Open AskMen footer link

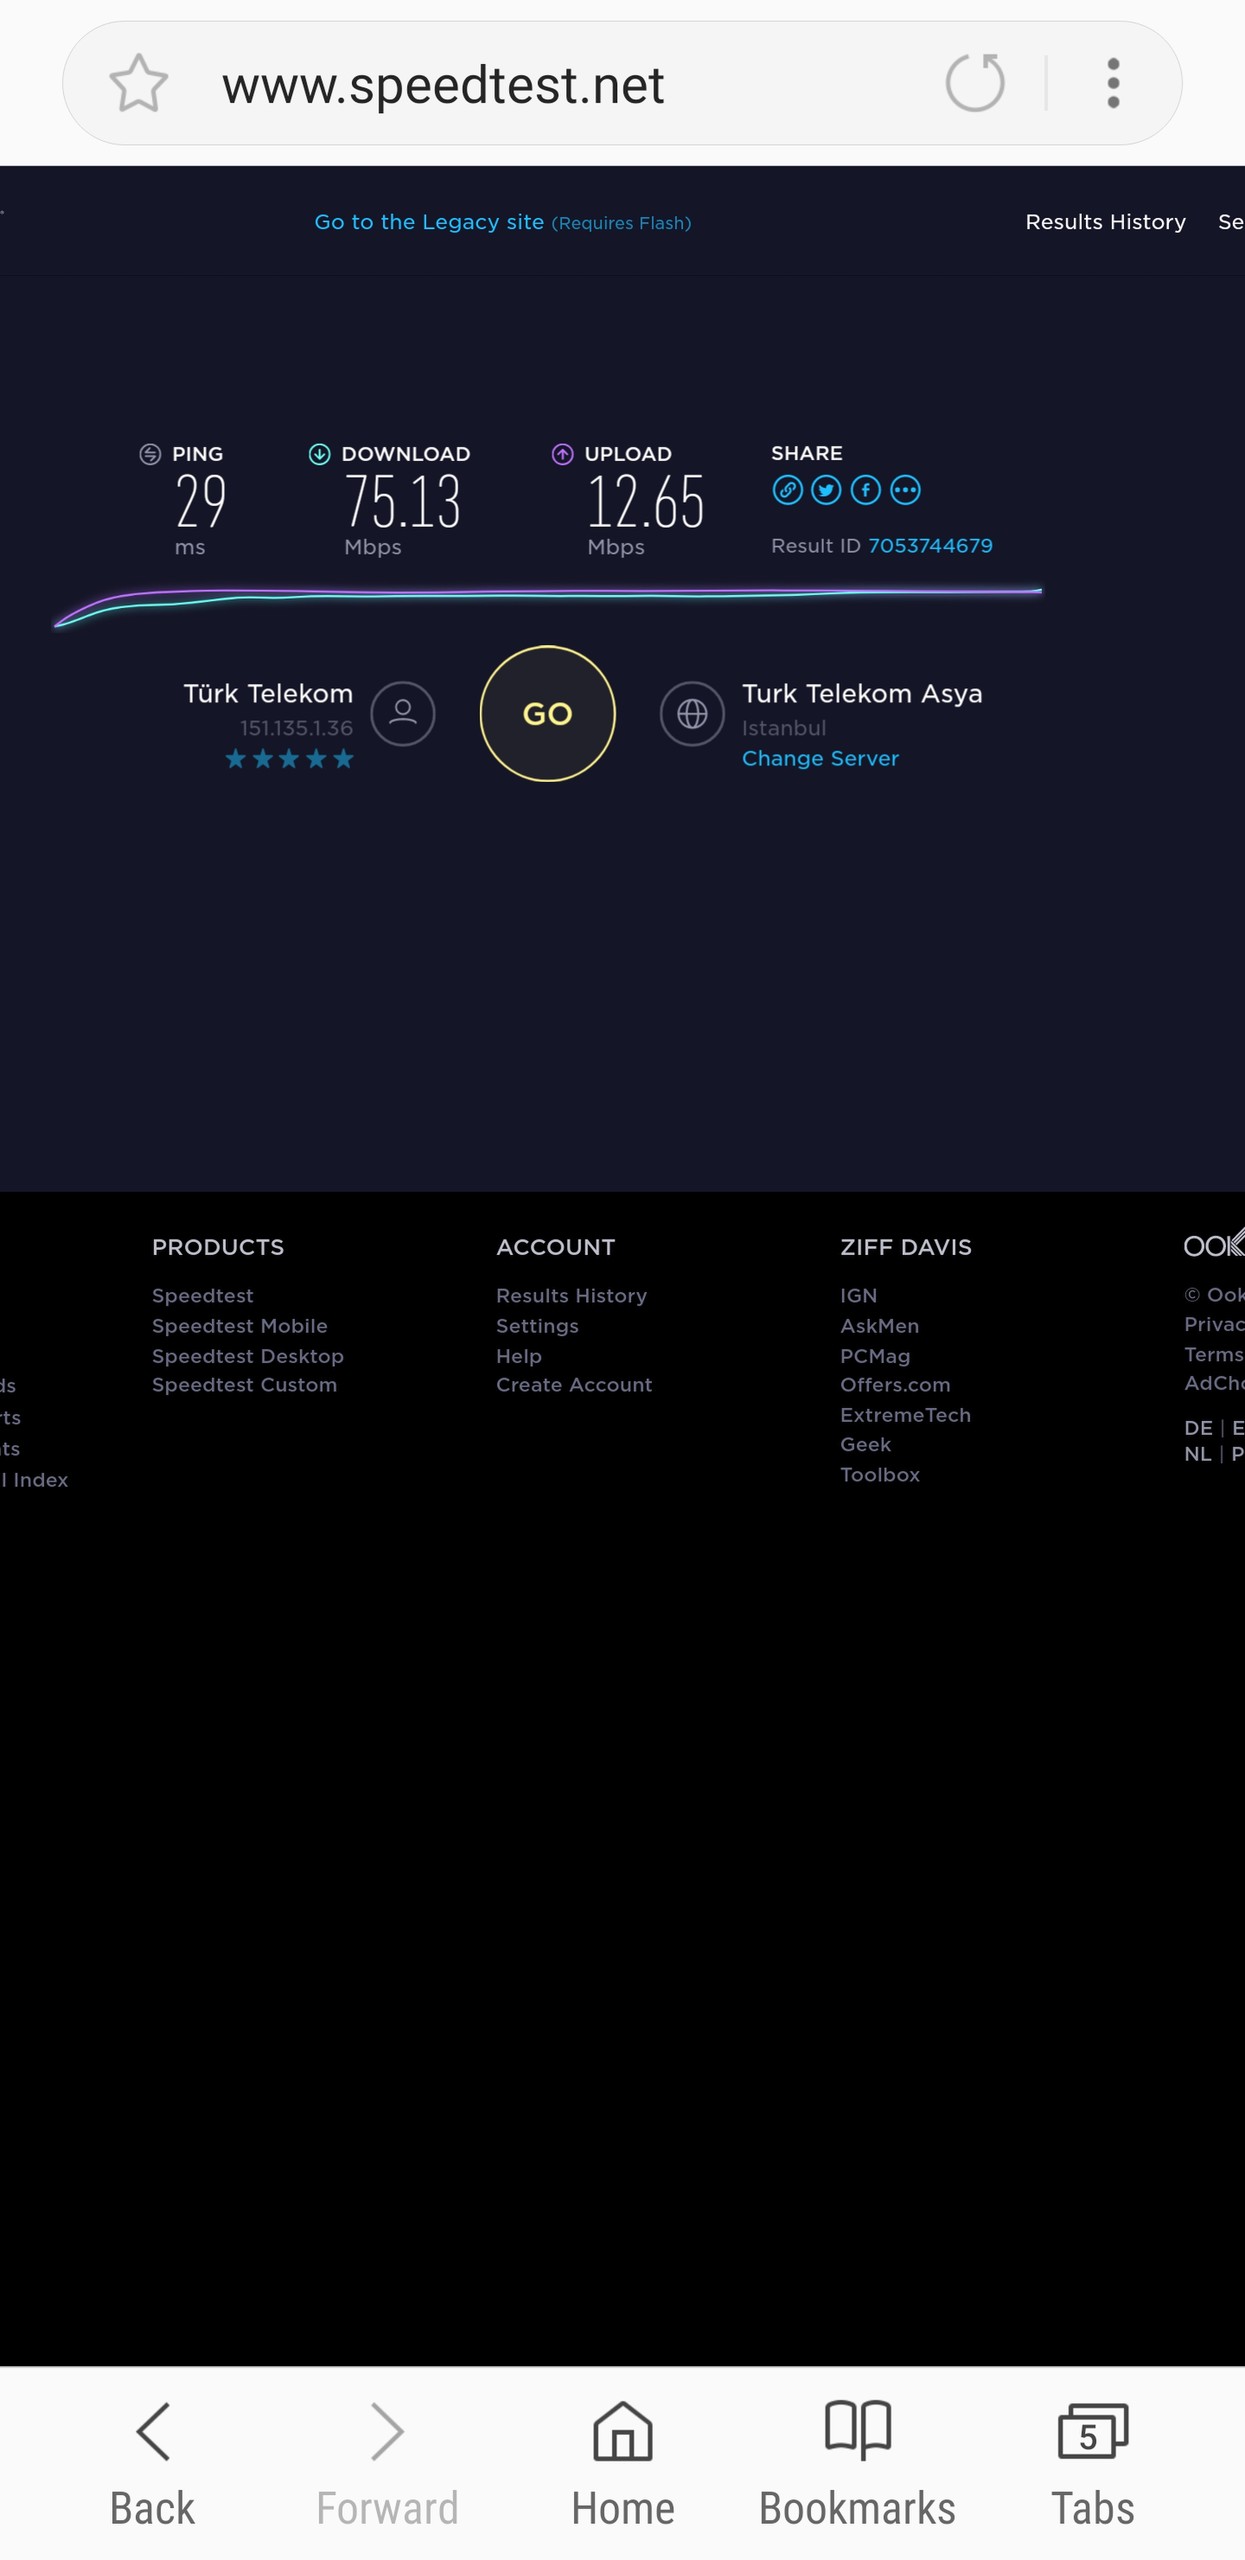pyautogui.click(x=879, y=1325)
